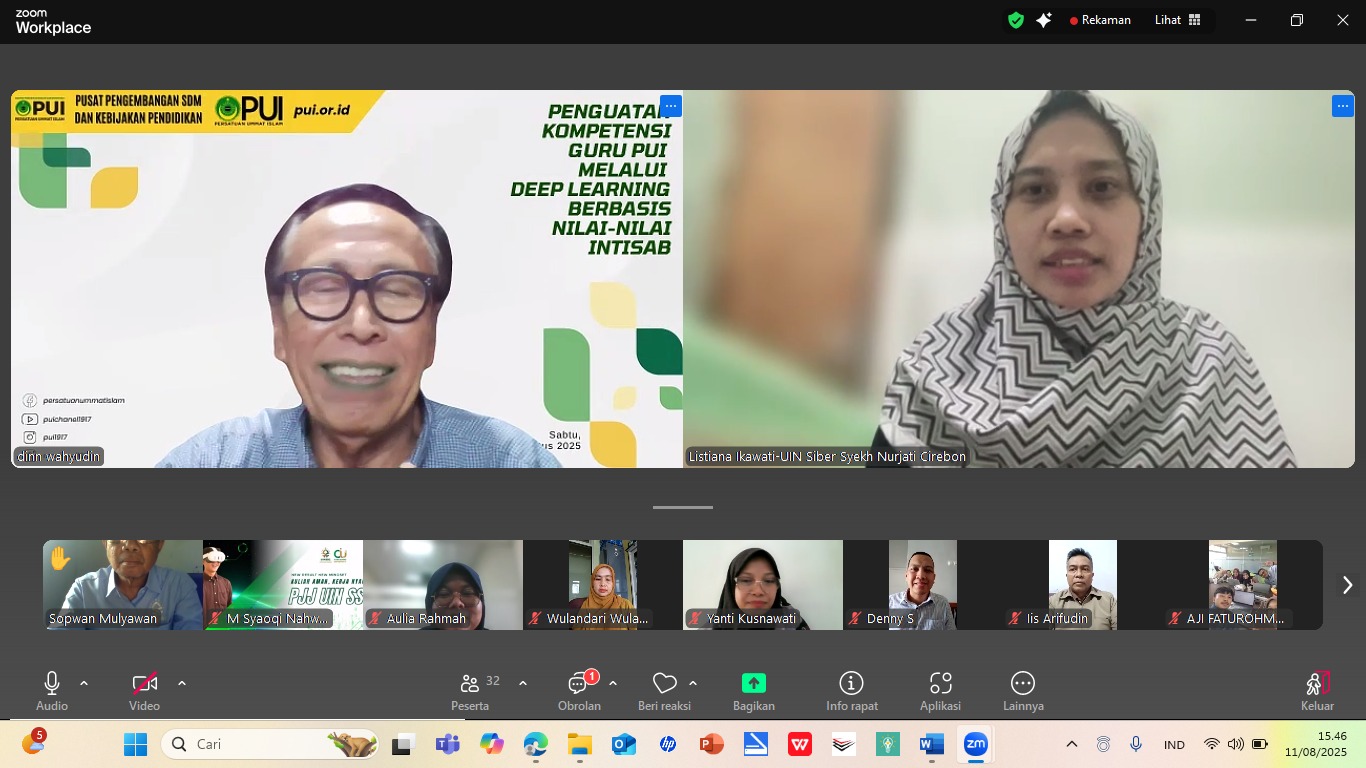Click the Rekaman recording indicator
Screen dimensions: 1366x768
point(1100,20)
